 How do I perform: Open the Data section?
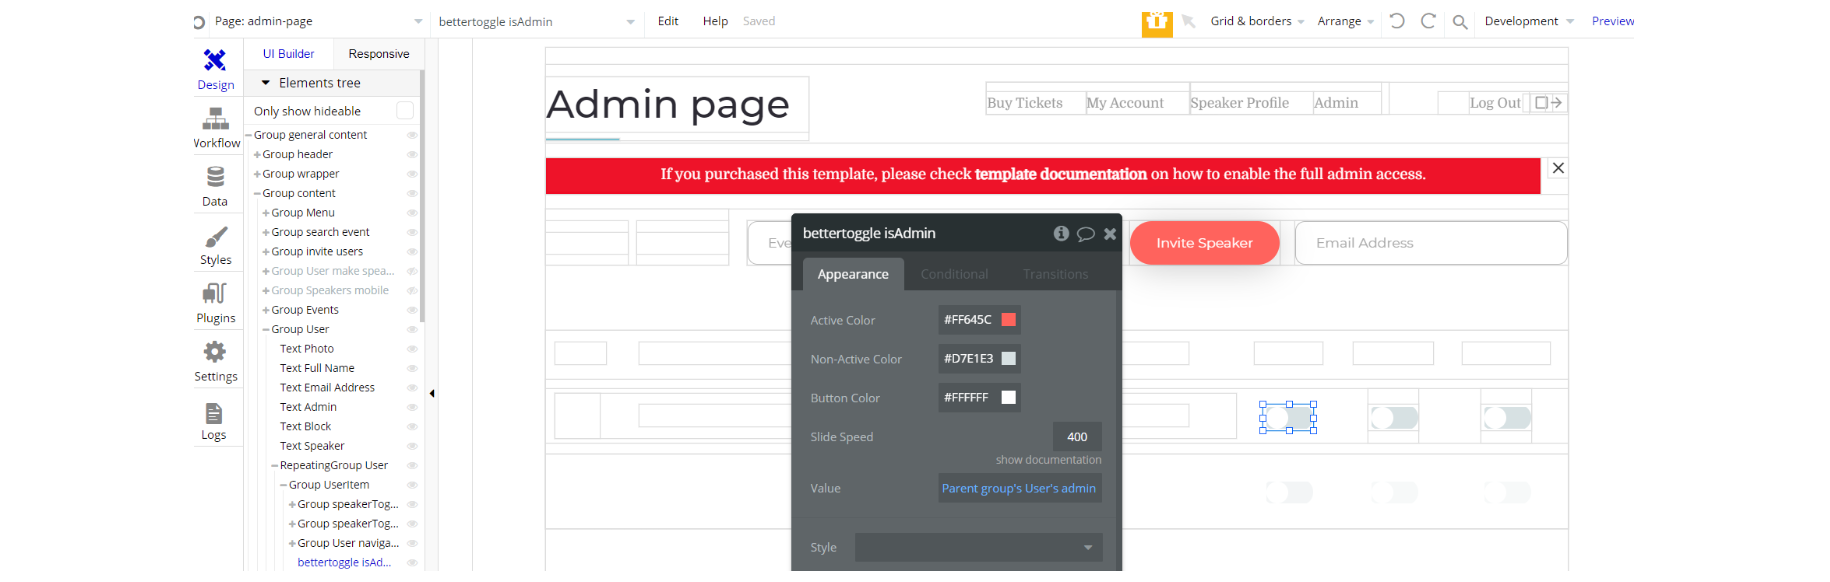pos(215,186)
